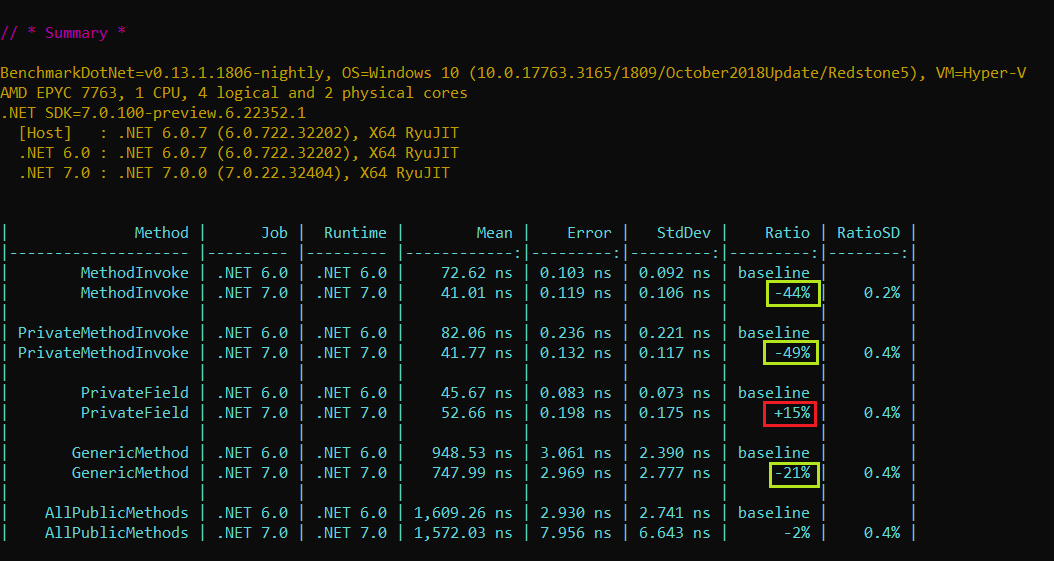Image resolution: width=1054 pixels, height=561 pixels.
Task: Click 'PrivateField' in the 45.67 ns row
Action: (x=134, y=392)
